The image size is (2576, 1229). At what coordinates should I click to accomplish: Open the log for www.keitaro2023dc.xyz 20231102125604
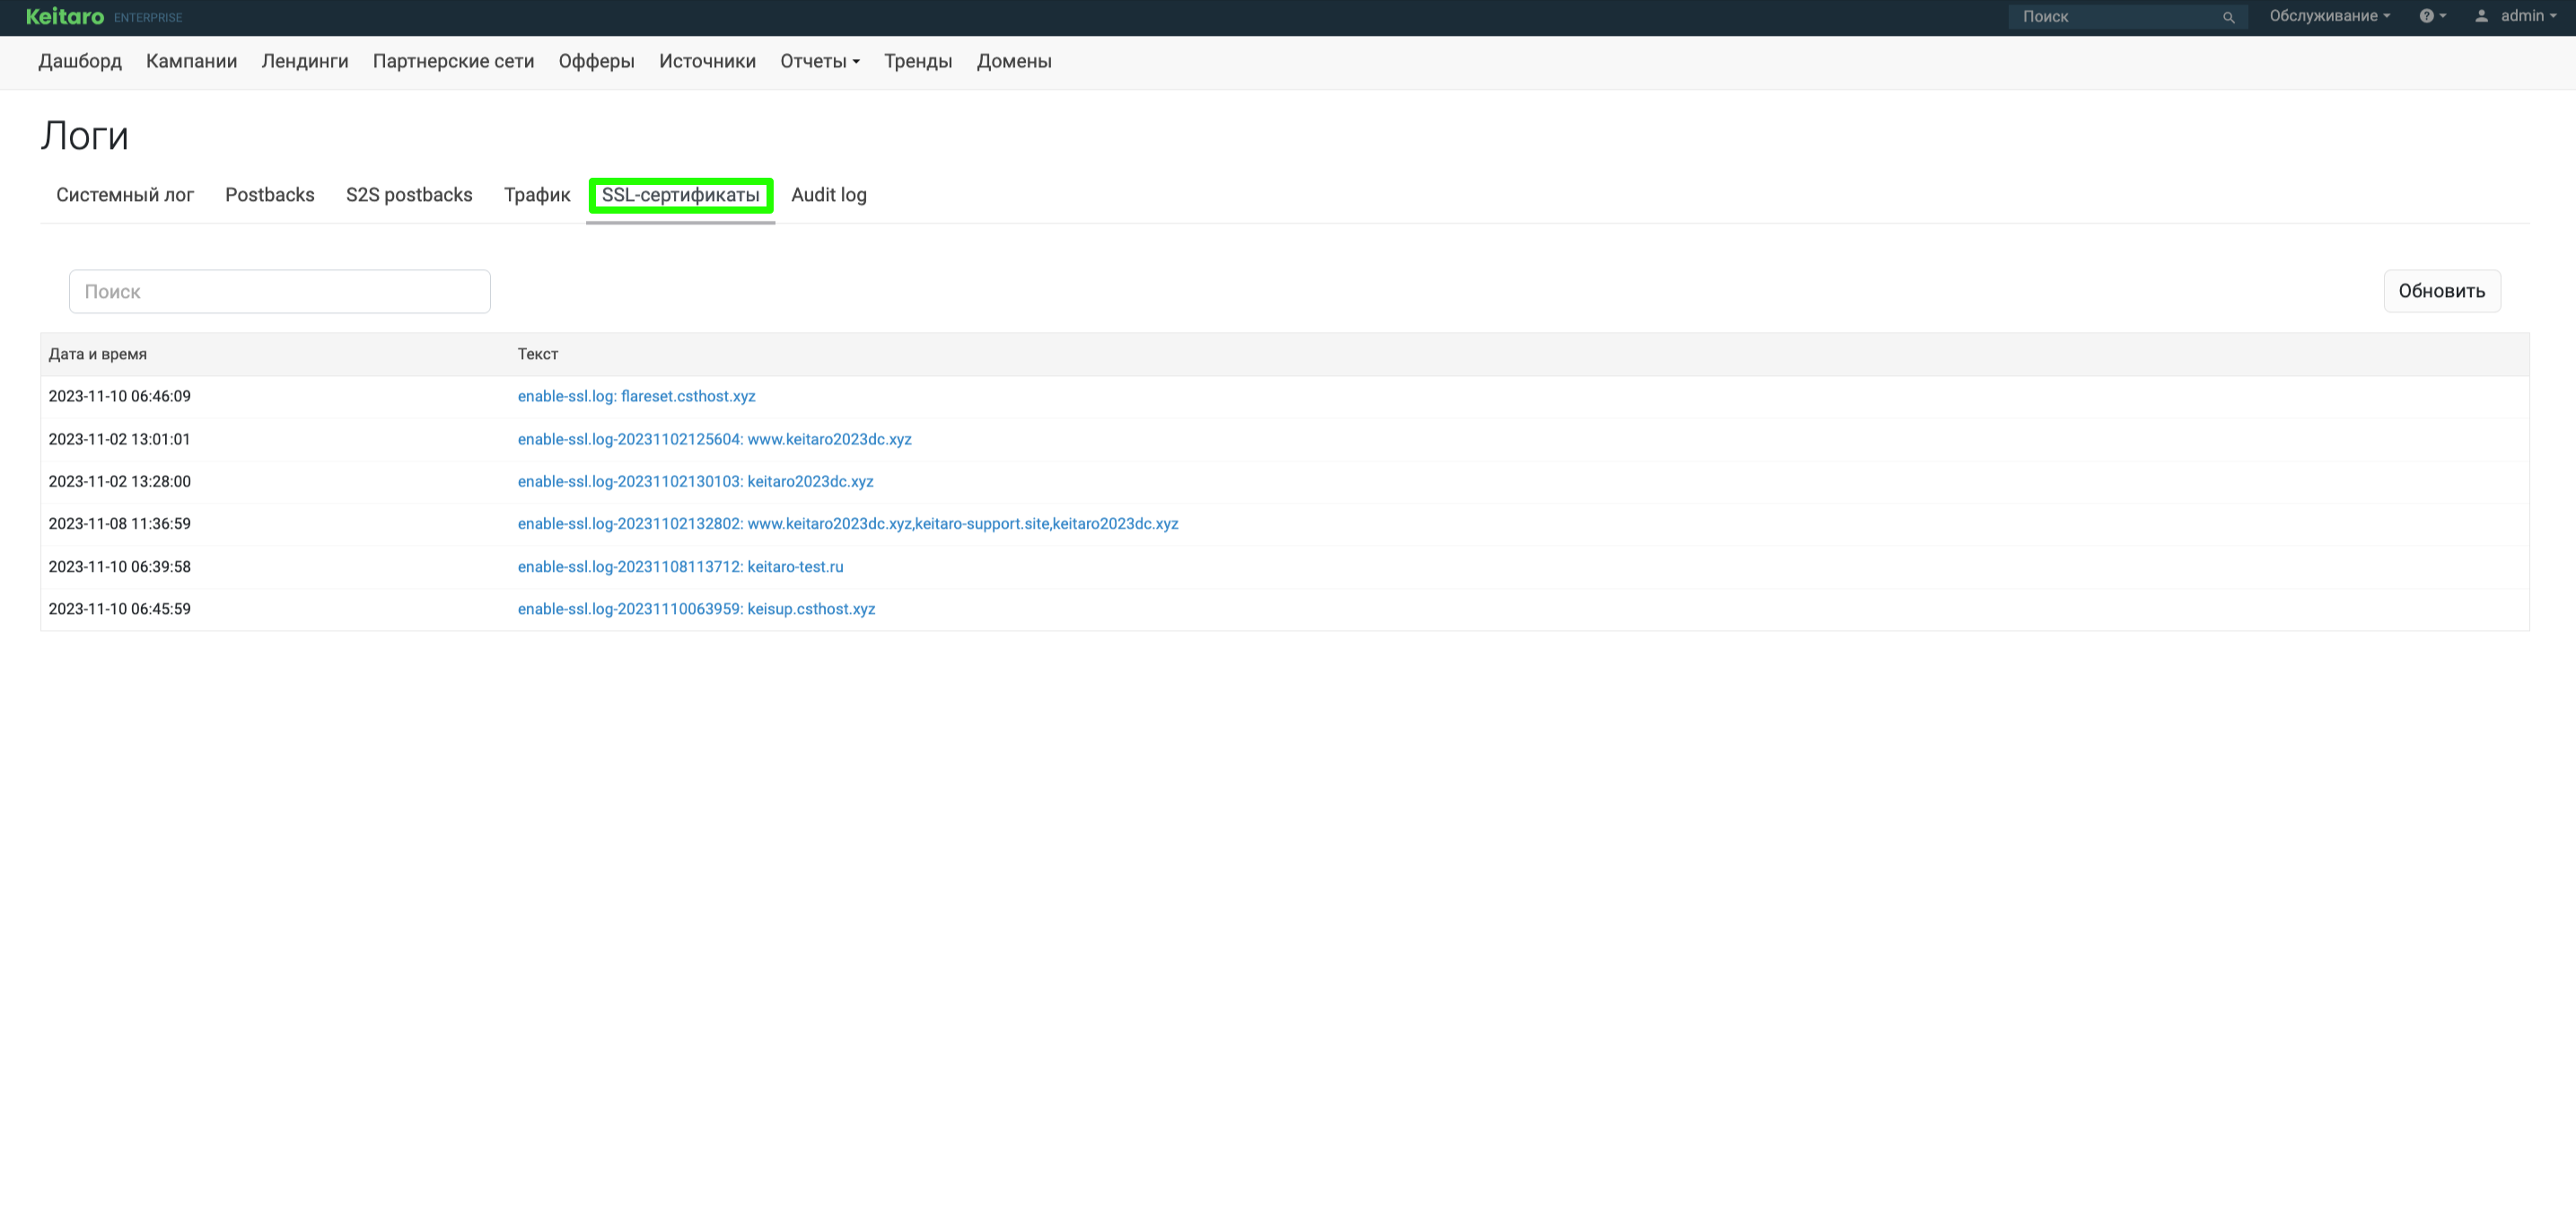click(714, 439)
